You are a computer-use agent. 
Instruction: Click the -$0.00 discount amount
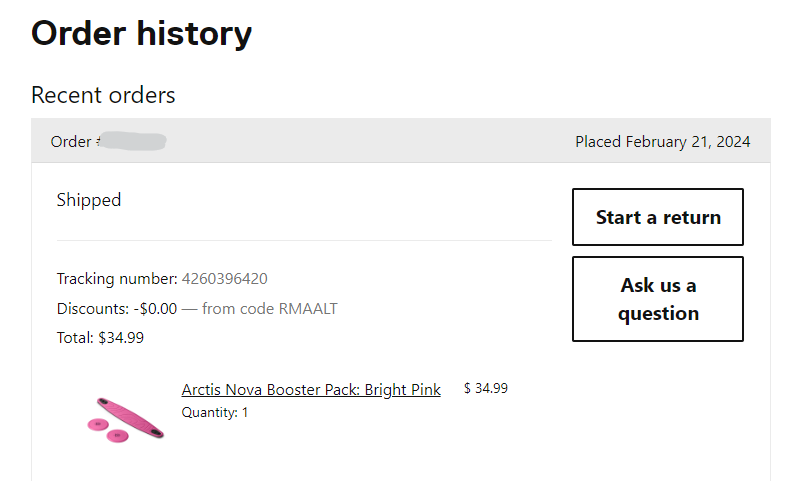pos(155,309)
